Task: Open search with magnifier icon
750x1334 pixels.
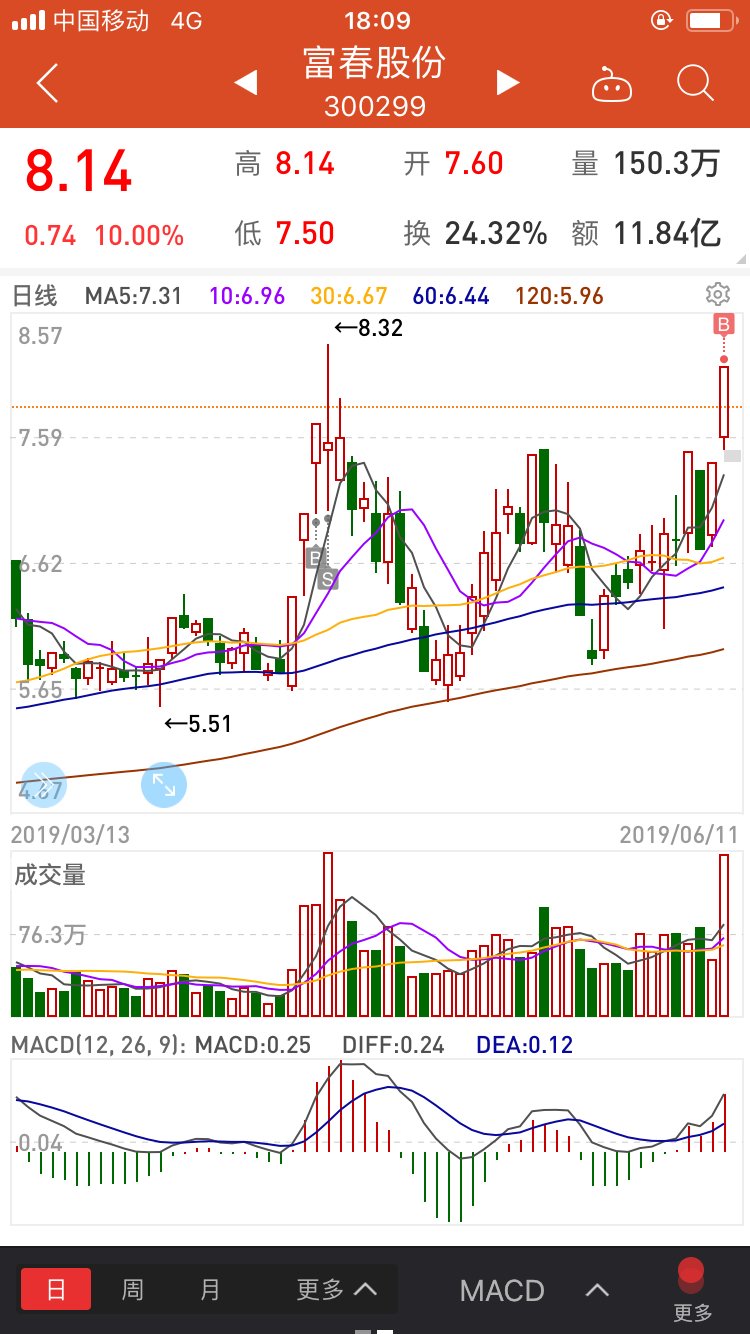Action: (695, 83)
